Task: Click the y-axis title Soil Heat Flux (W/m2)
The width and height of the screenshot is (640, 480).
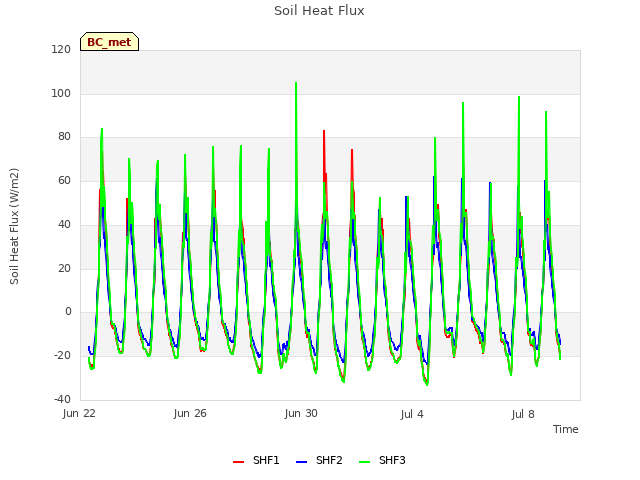Action: [14, 226]
